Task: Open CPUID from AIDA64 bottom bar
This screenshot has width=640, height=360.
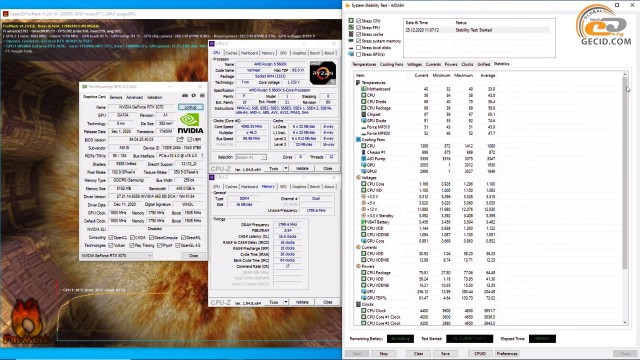Action: tap(480, 353)
